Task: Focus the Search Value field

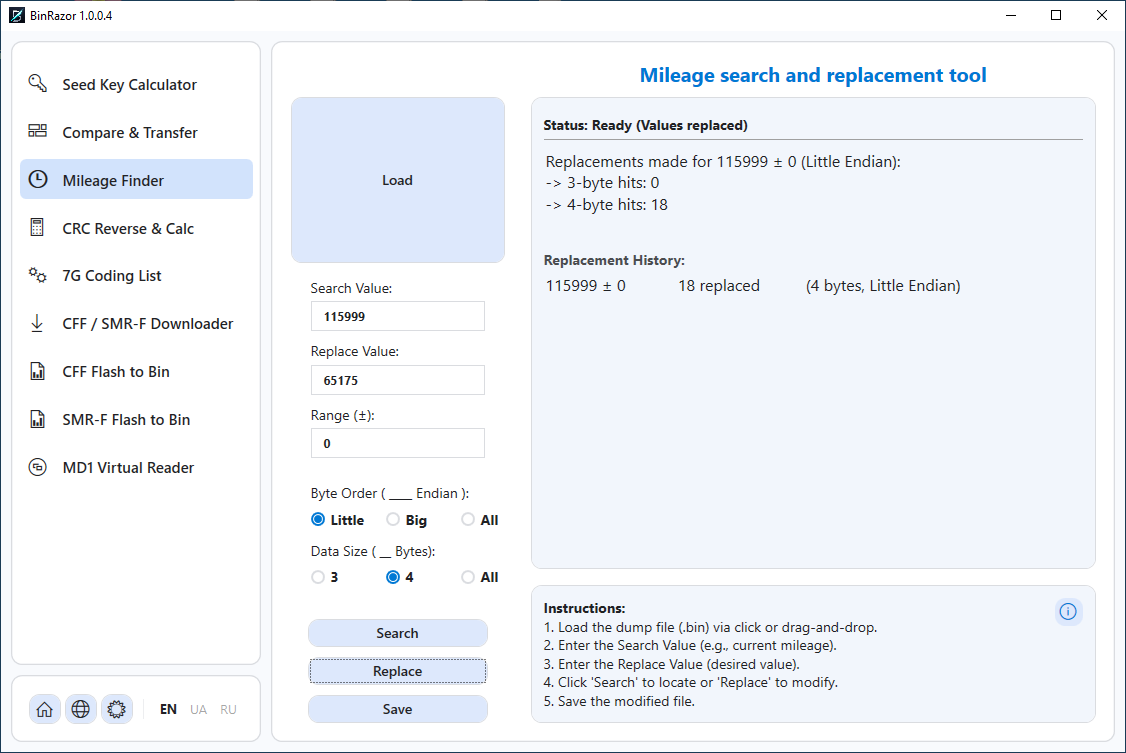Action: click(x=398, y=317)
